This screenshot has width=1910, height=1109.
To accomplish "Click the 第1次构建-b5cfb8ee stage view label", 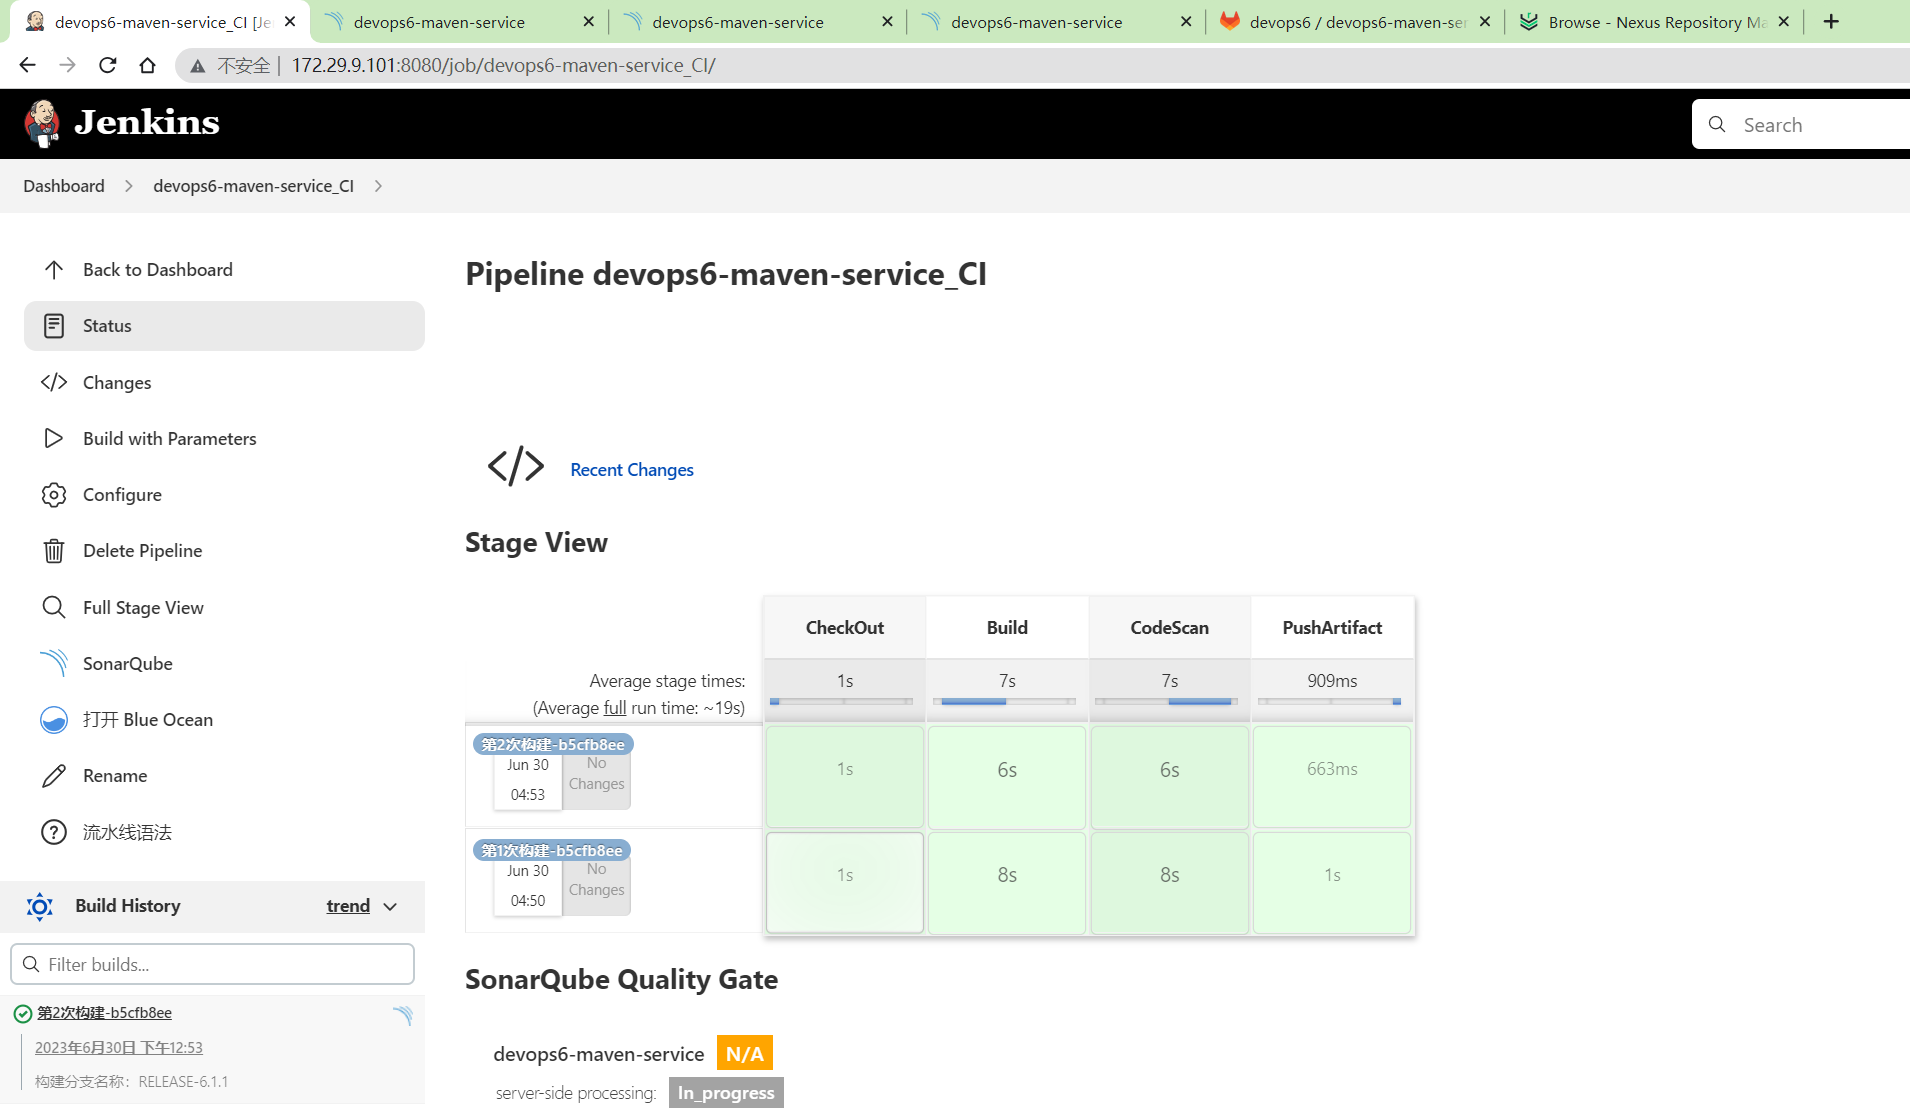I will tap(552, 850).
